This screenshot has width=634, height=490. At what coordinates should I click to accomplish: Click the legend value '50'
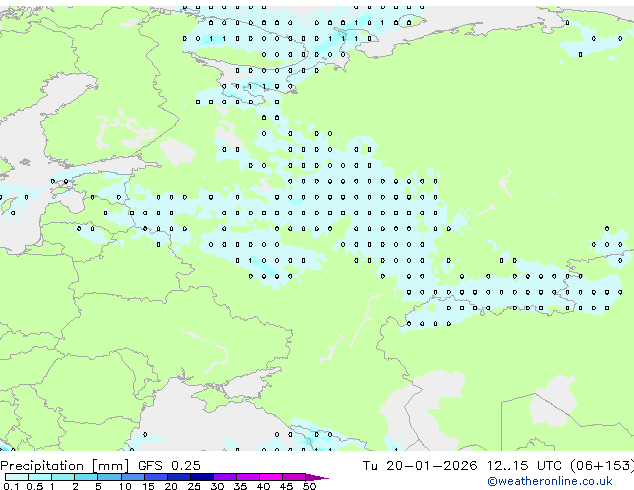[309, 486]
